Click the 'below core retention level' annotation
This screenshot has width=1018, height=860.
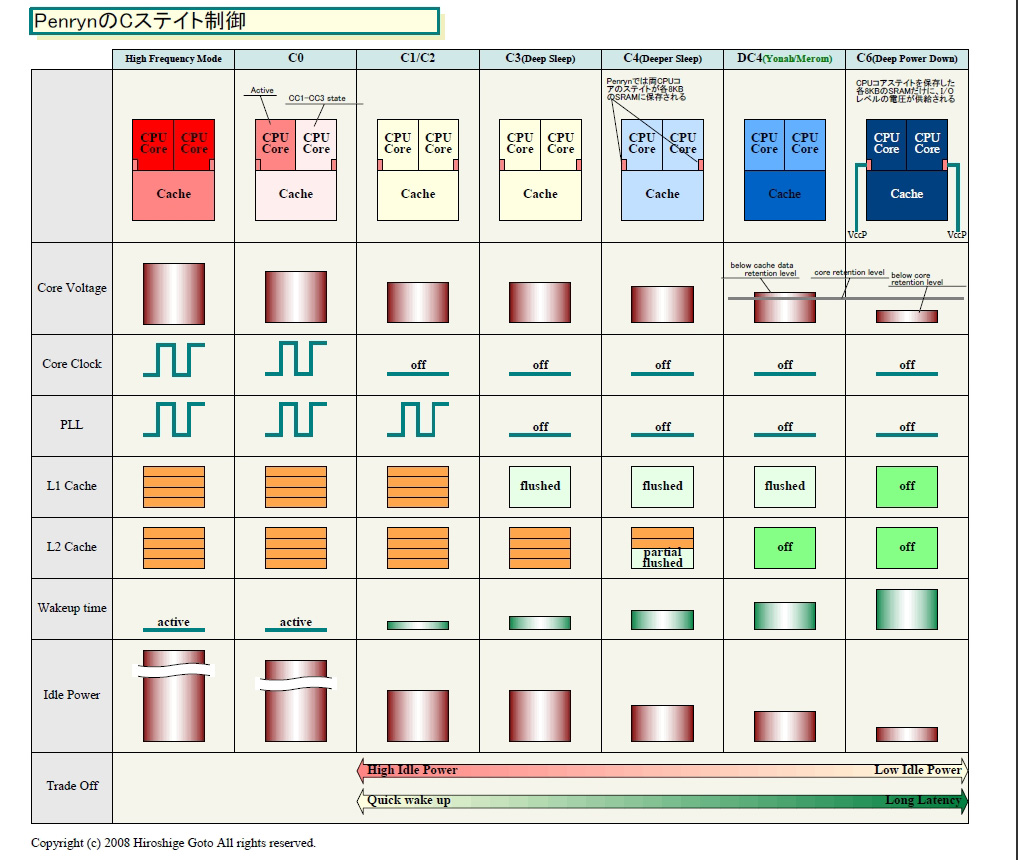point(917,279)
